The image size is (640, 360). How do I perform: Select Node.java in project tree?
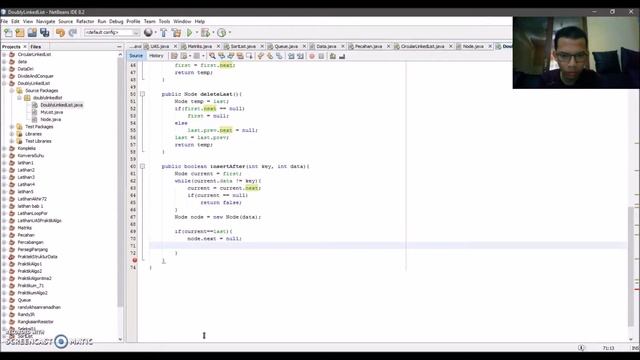tap(51, 120)
